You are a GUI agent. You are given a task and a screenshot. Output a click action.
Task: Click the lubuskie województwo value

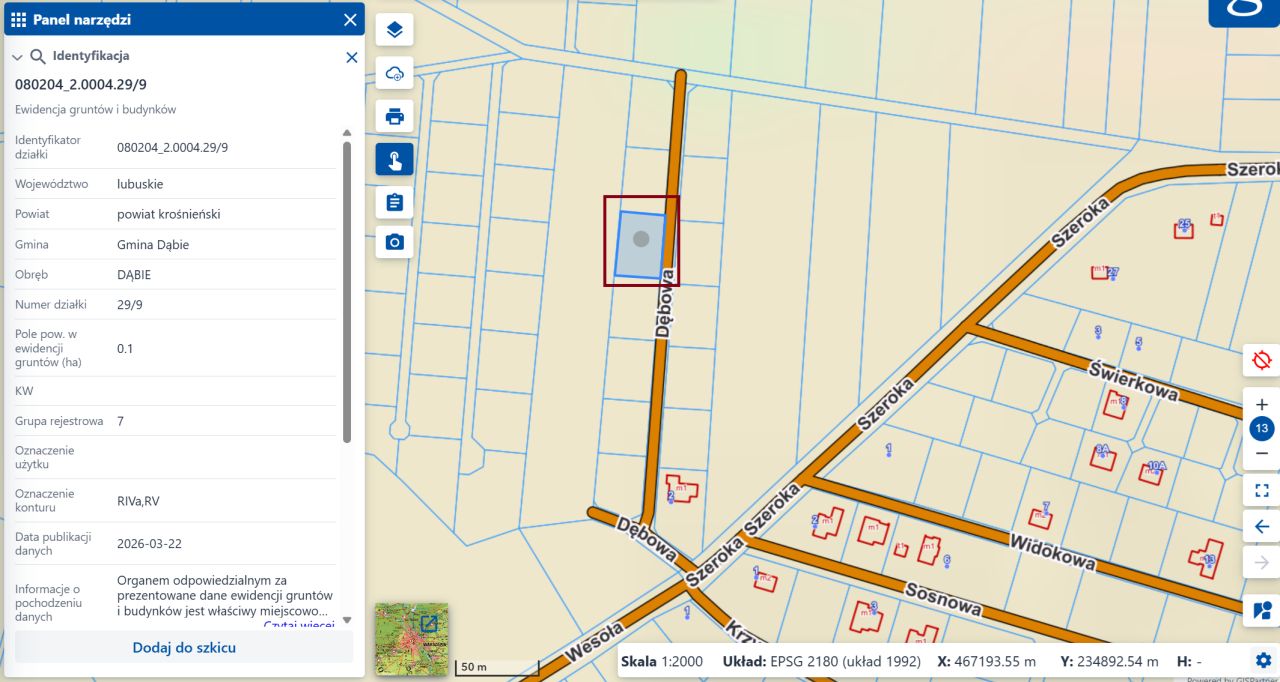[x=140, y=184]
